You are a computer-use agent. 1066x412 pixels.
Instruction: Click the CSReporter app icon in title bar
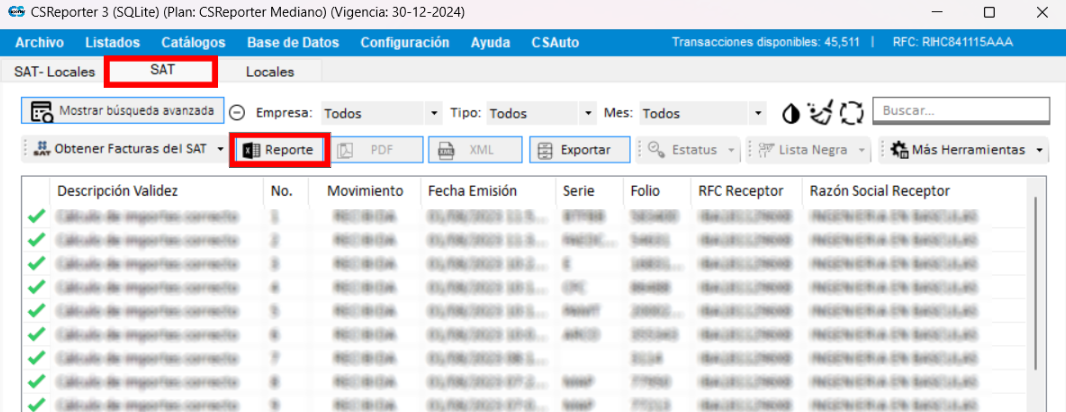[14, 12]
